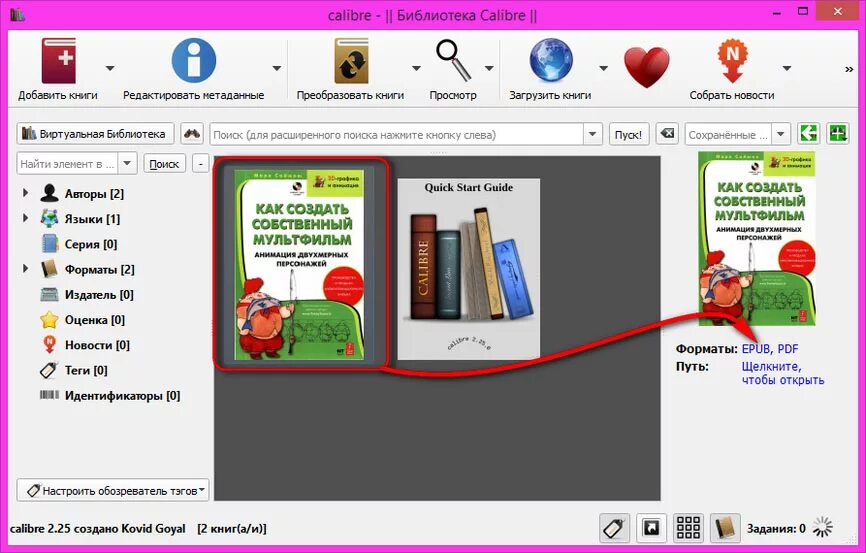Image resolution: width=866 pixels, height=553 pixels.
Task: Show more toolbar items with chevron
Action: coord(849,70)
